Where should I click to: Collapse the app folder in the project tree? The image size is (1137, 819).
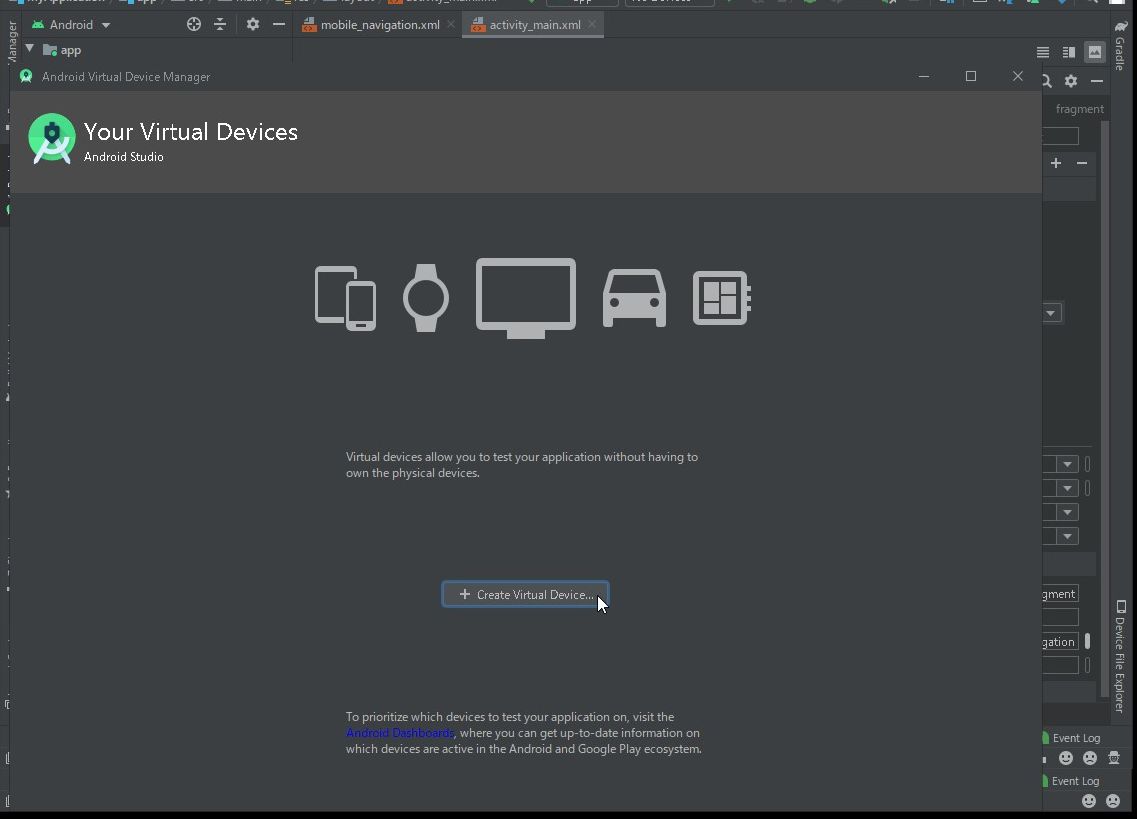pos(29,49)
